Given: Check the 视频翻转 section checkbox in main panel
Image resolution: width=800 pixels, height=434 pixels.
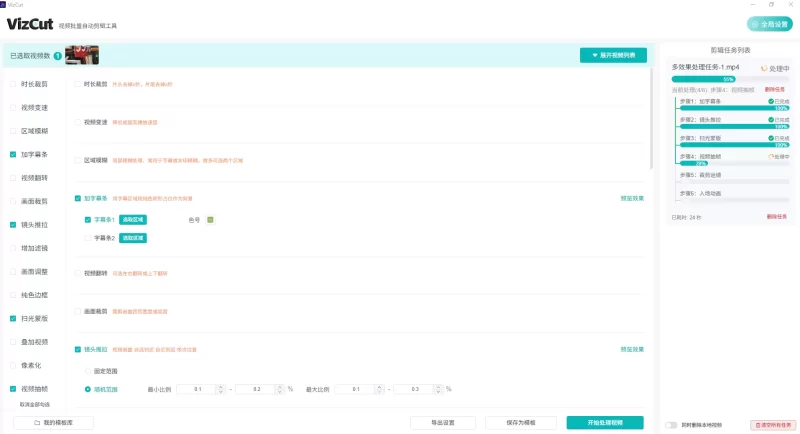Looking at the screenshot, I should click(x=78, y=273).
